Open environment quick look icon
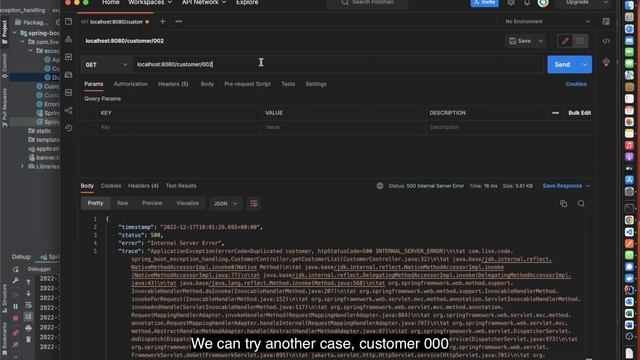Screen dimensions: 640x360 coord(606,22)
